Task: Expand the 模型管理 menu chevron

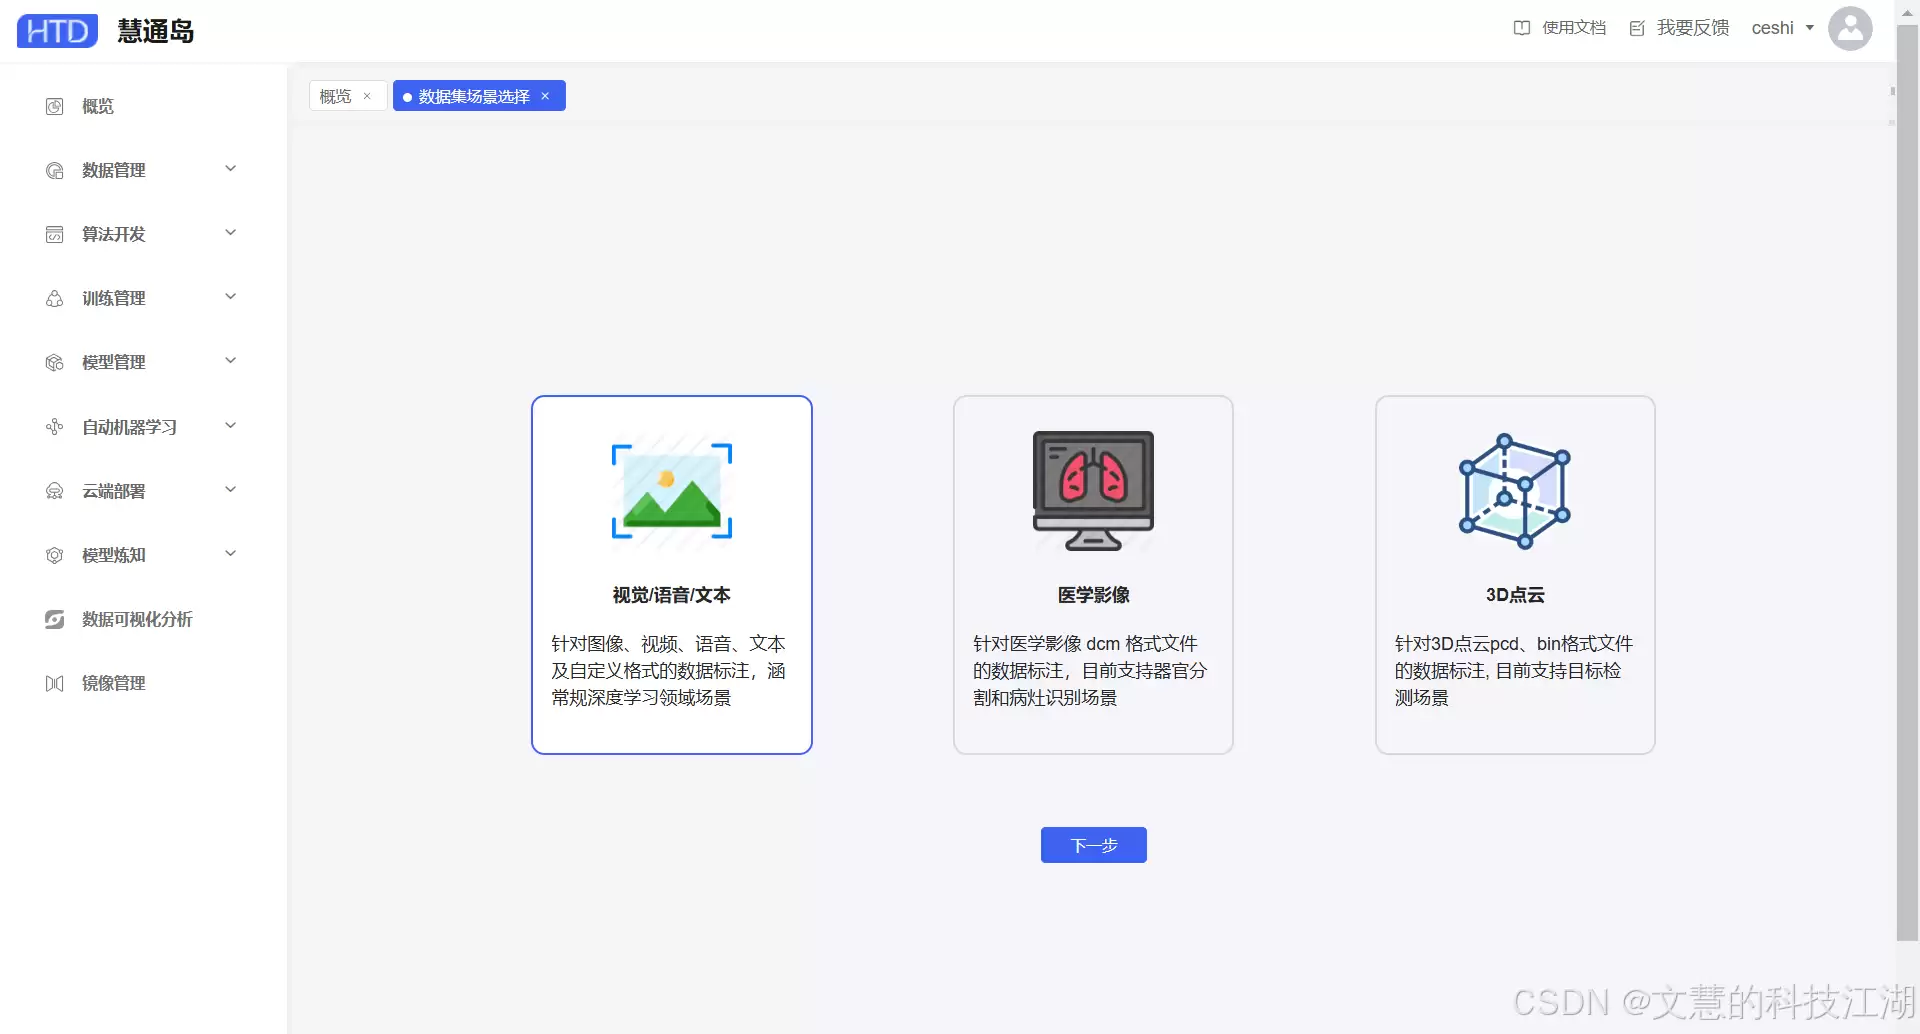Action: coord(231,361)
